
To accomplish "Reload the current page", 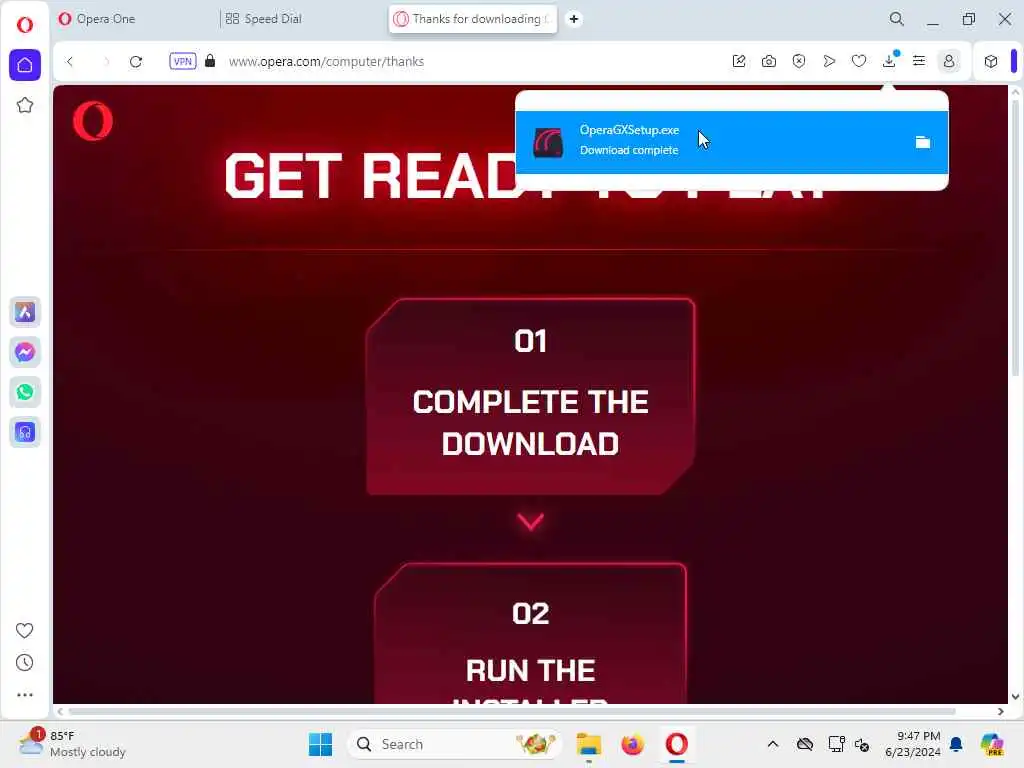I will coord(136,61).
